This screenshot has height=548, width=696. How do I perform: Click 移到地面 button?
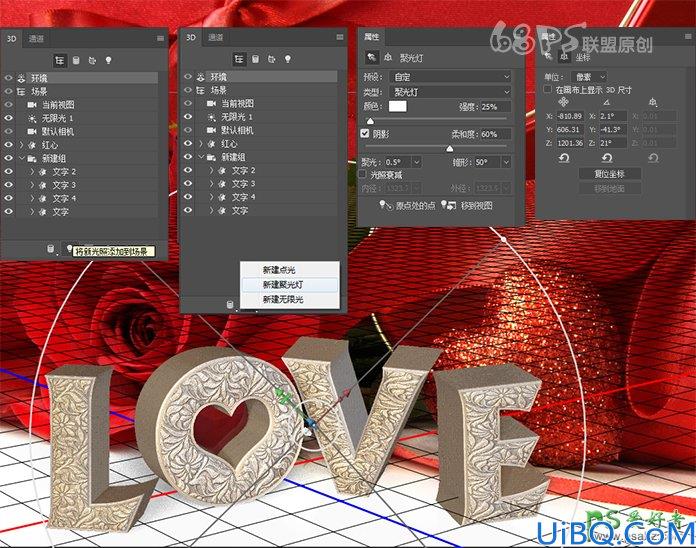(x=609, y=189)
